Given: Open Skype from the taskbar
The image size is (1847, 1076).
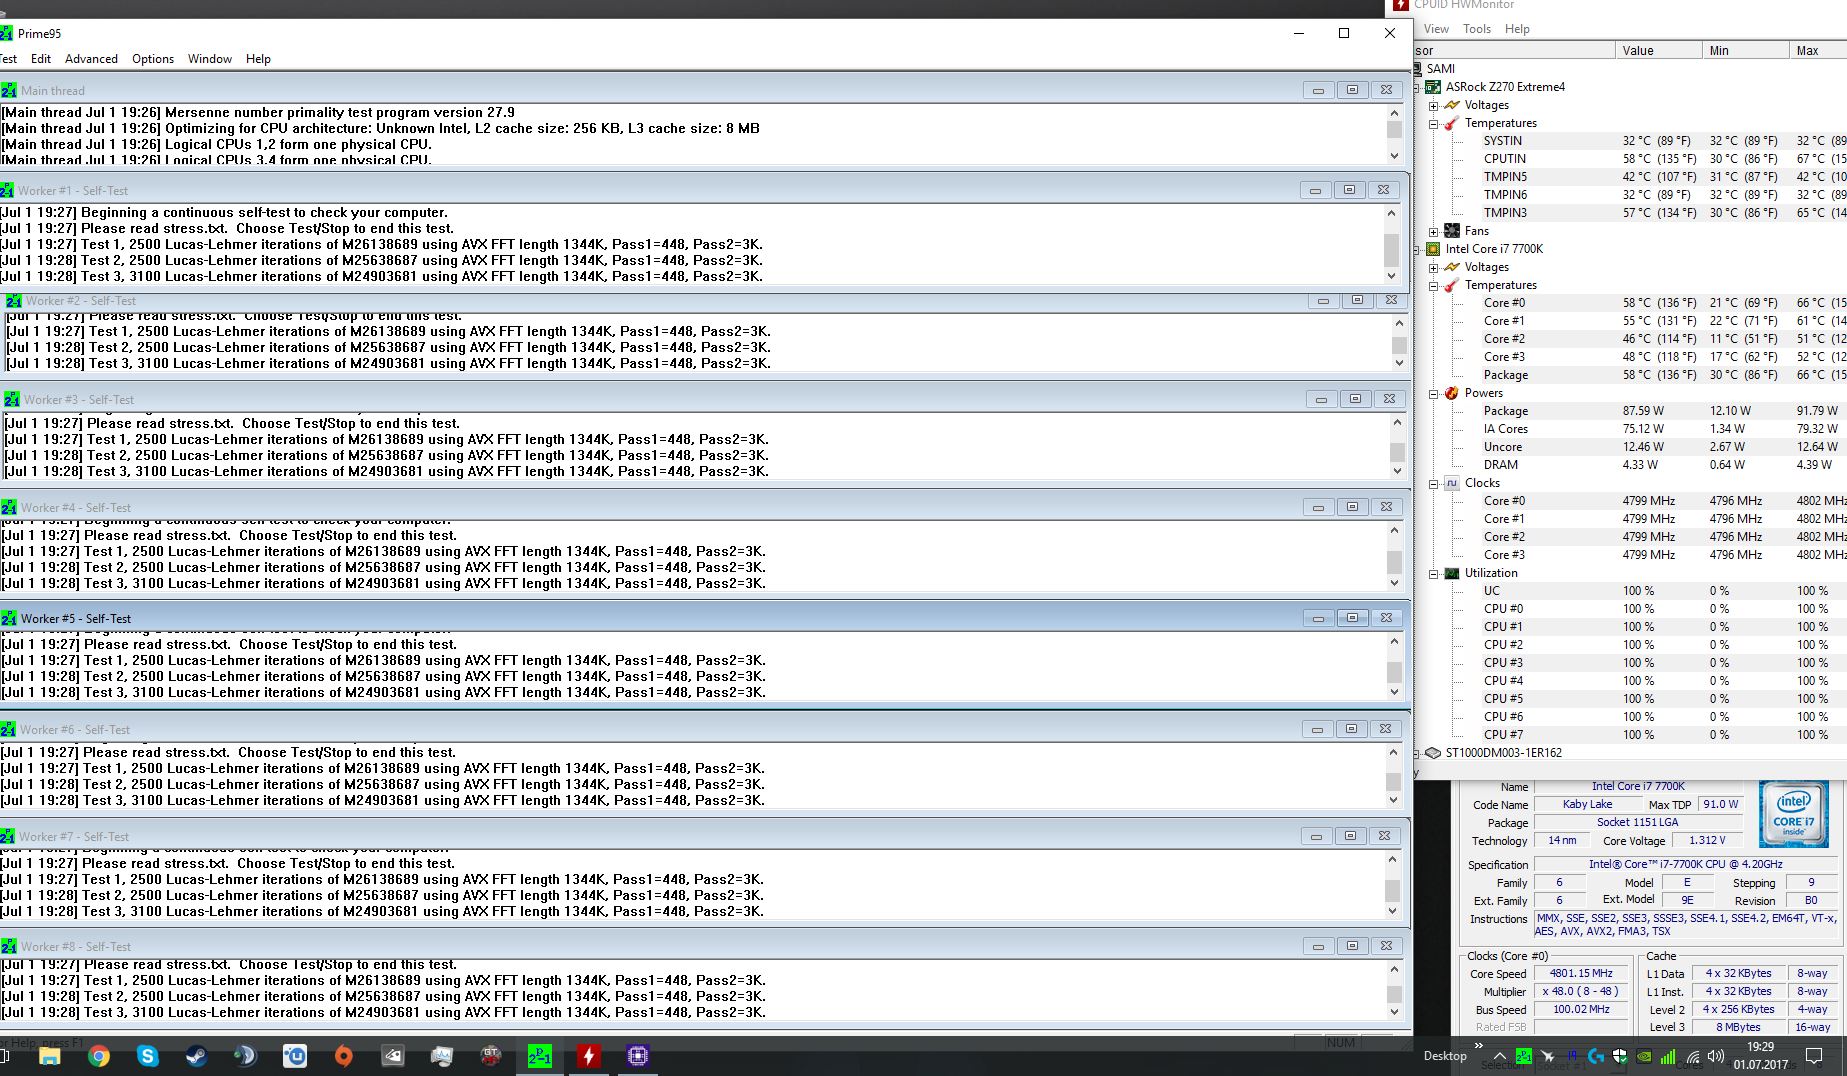Looking at the screenshot, I should pyautogui.click(x=147, y=1056).
